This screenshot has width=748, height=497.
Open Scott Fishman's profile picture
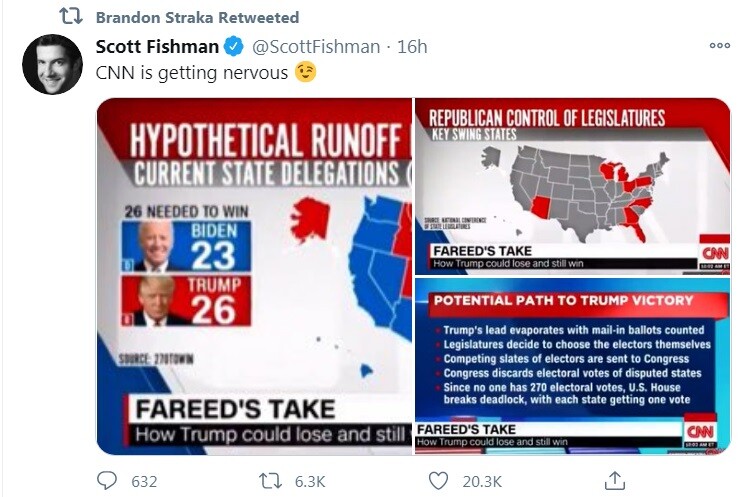52,64
